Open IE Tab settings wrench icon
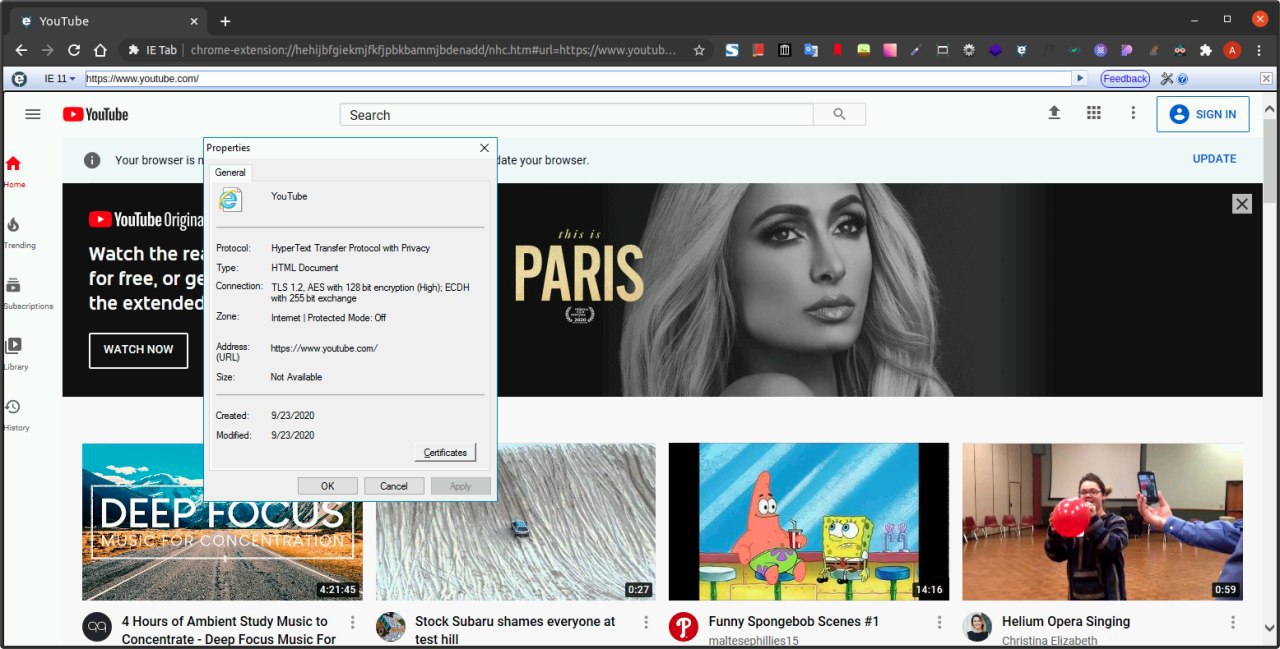 pyautogui.click(x=1167, y=78)
